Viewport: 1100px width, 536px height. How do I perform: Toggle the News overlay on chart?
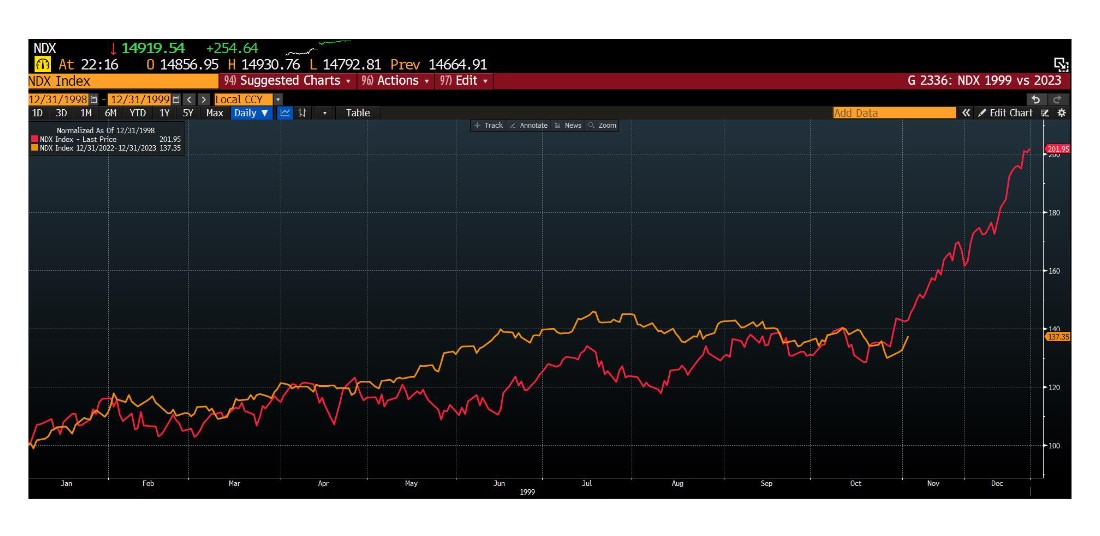pyautogui.click(x=567, y=125)
